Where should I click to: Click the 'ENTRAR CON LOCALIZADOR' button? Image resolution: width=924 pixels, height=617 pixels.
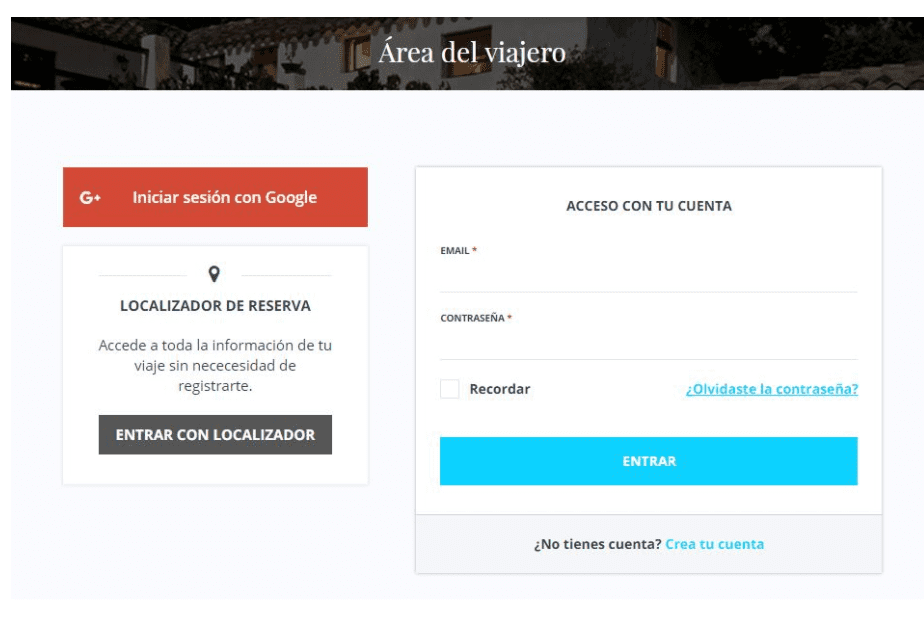[x=215, y=435]
